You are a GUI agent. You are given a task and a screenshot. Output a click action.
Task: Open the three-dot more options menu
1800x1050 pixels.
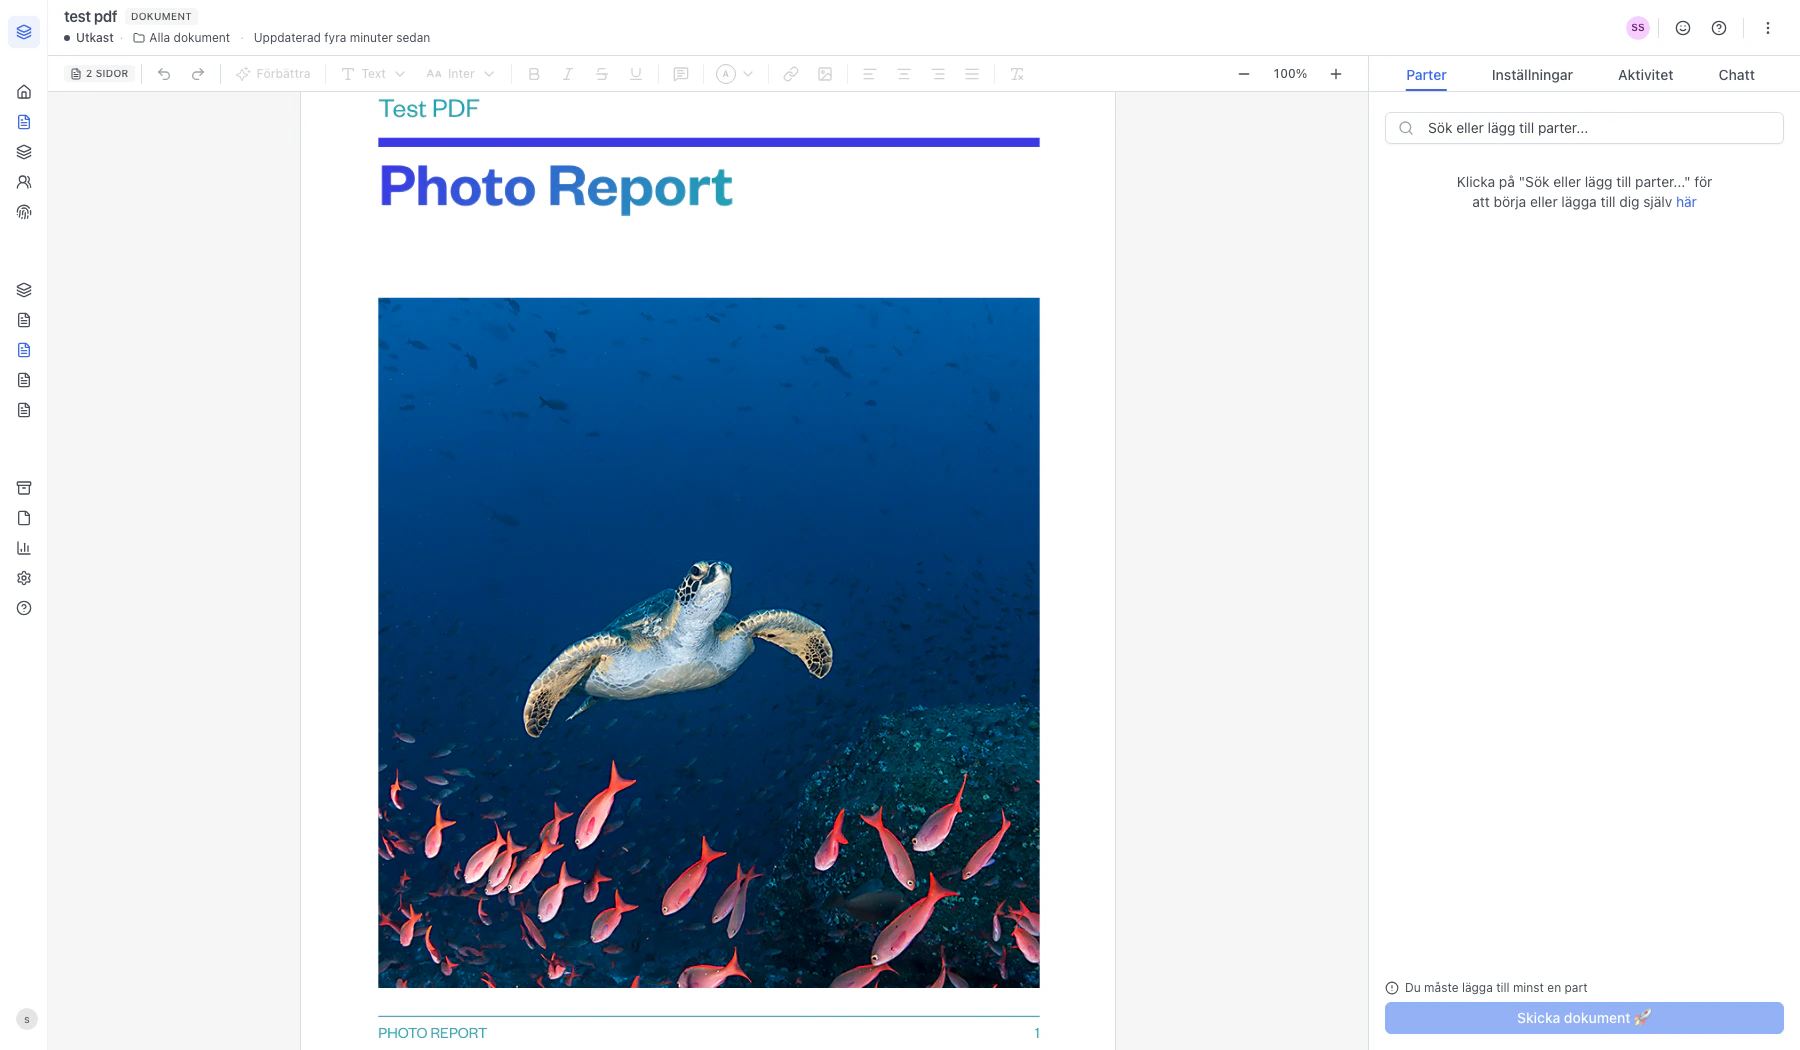tap(1768, 28)
